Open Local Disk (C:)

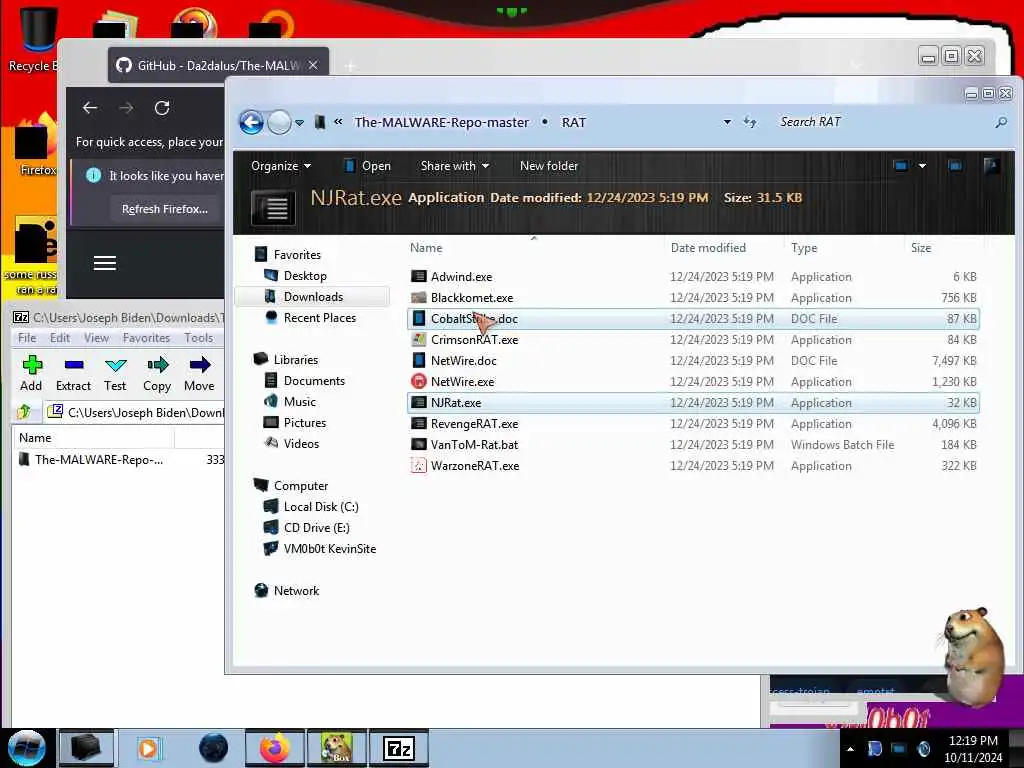point(321,507)
